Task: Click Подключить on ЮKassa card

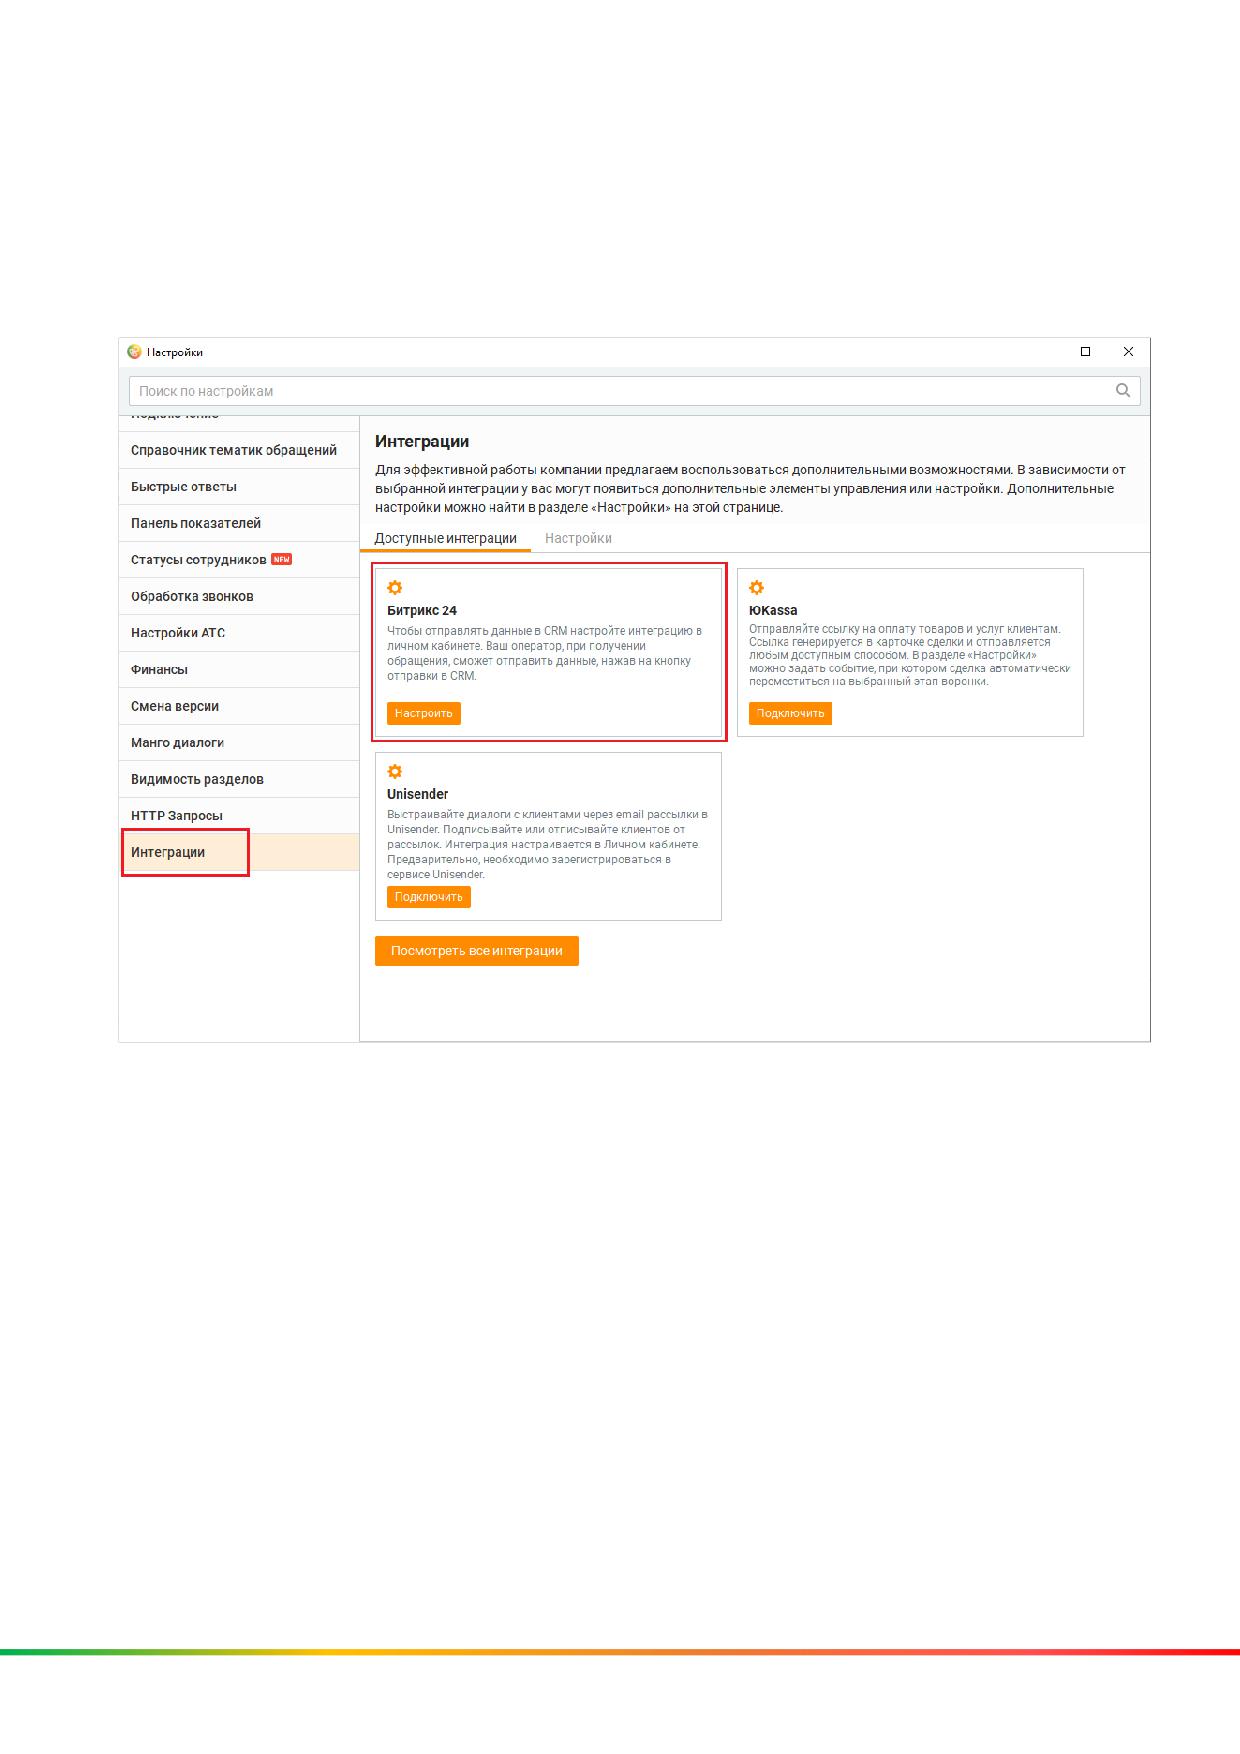Action: pos(790,713)
